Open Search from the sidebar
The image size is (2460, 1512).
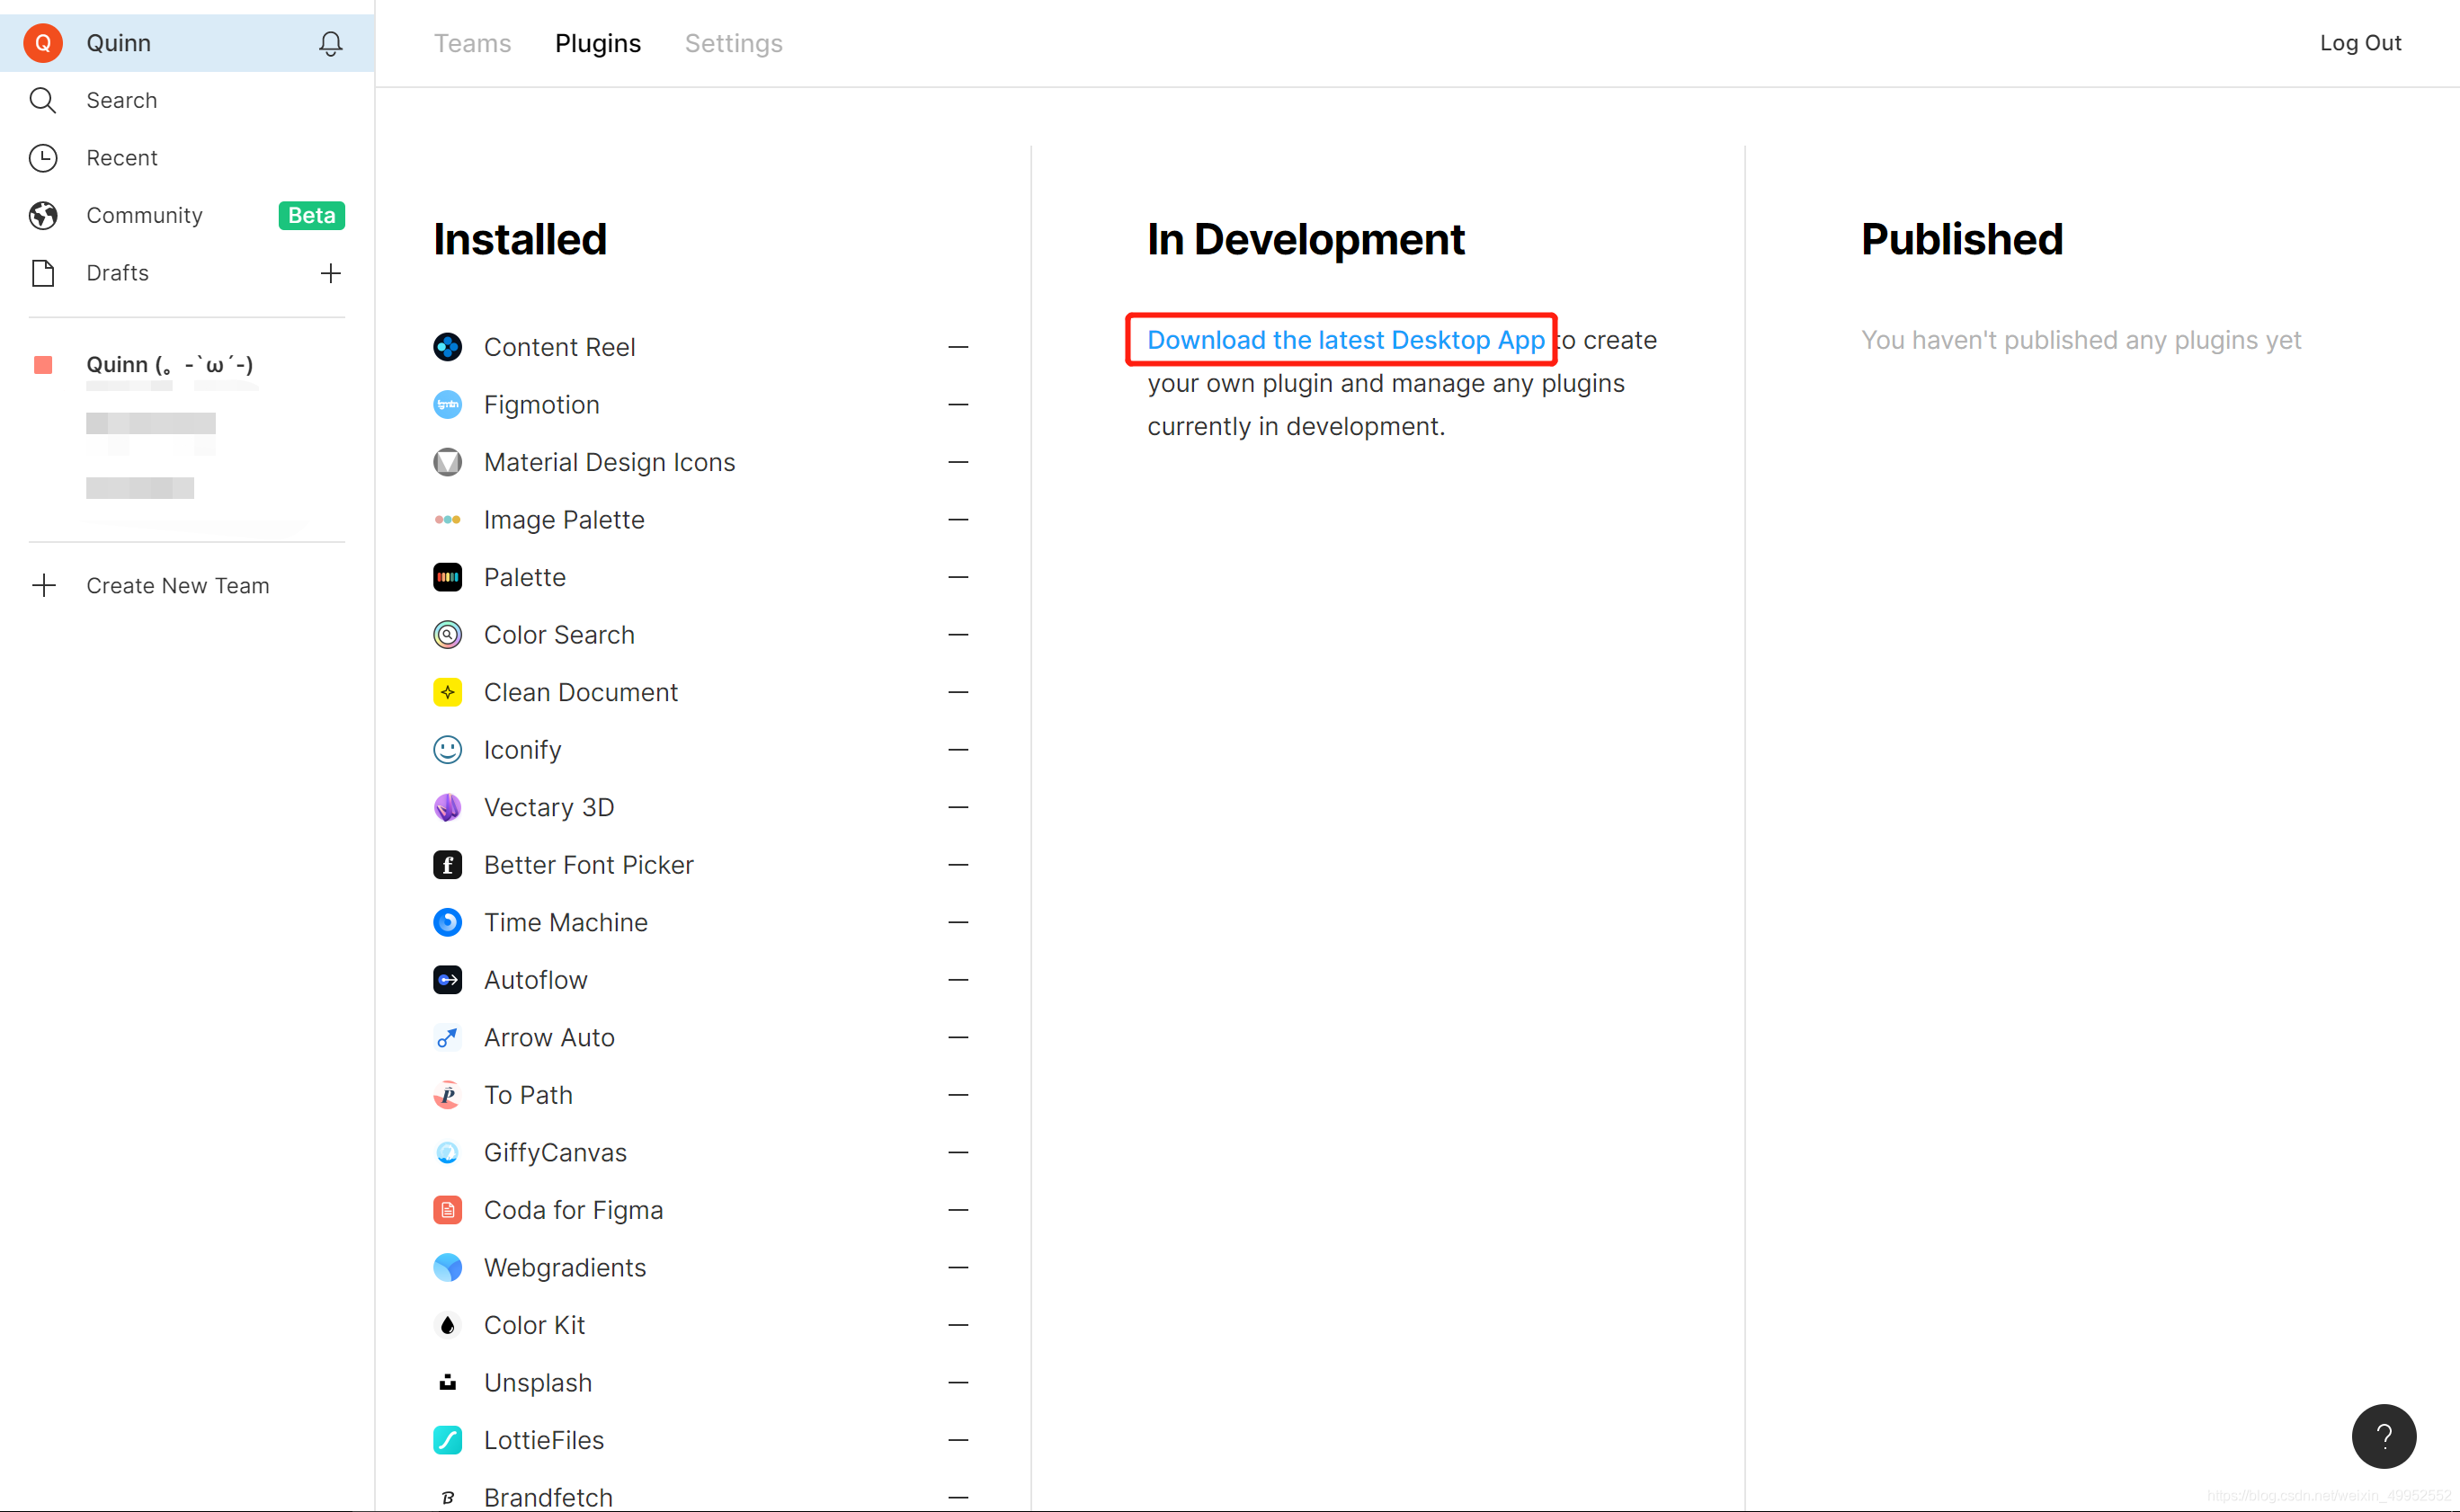click(121, 100)
